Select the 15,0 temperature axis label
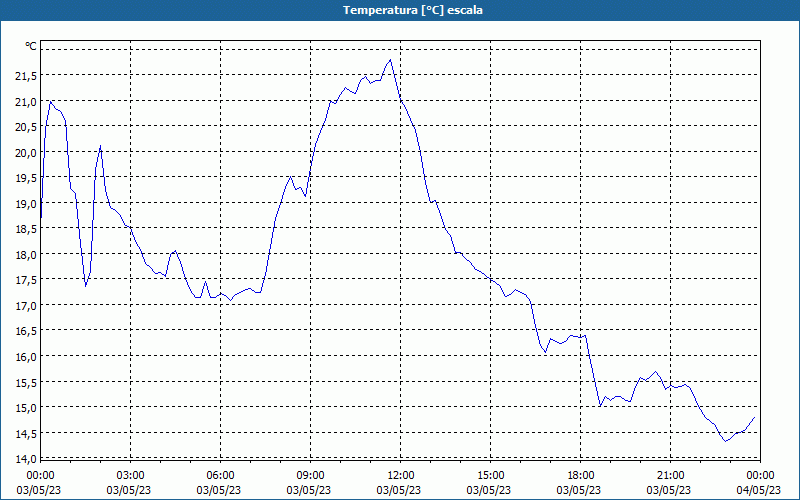The image size is (800, 500). coord(26,408)
